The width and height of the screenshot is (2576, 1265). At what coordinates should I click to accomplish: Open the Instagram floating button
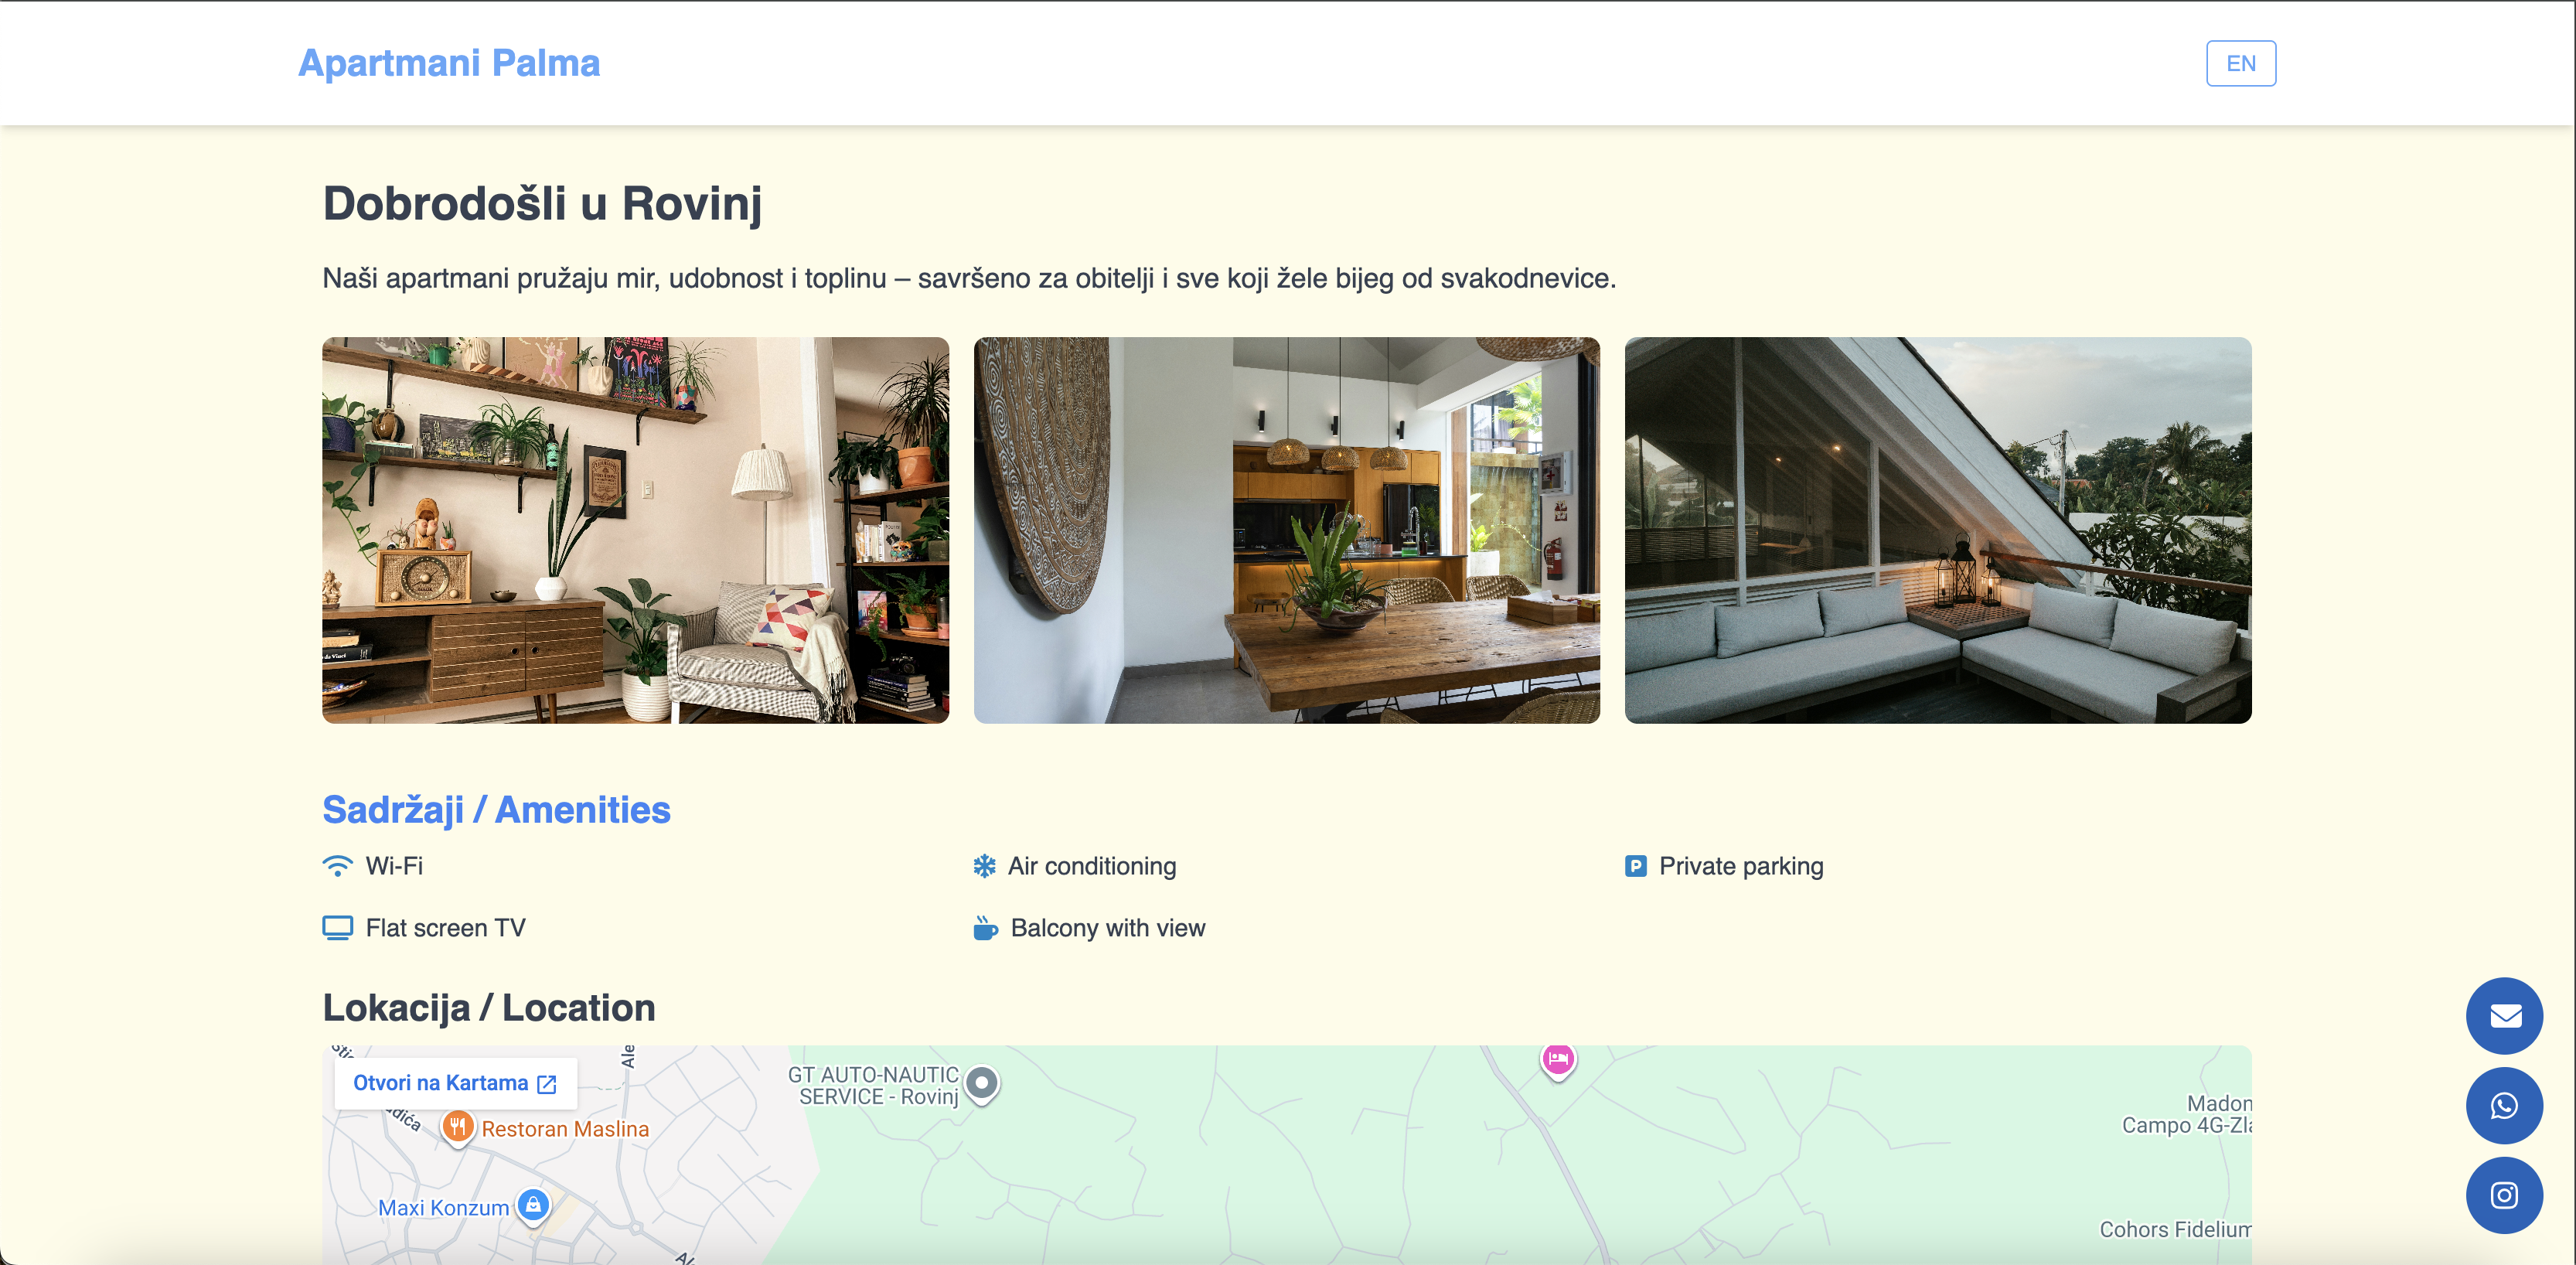(x=2503, y=1196)
